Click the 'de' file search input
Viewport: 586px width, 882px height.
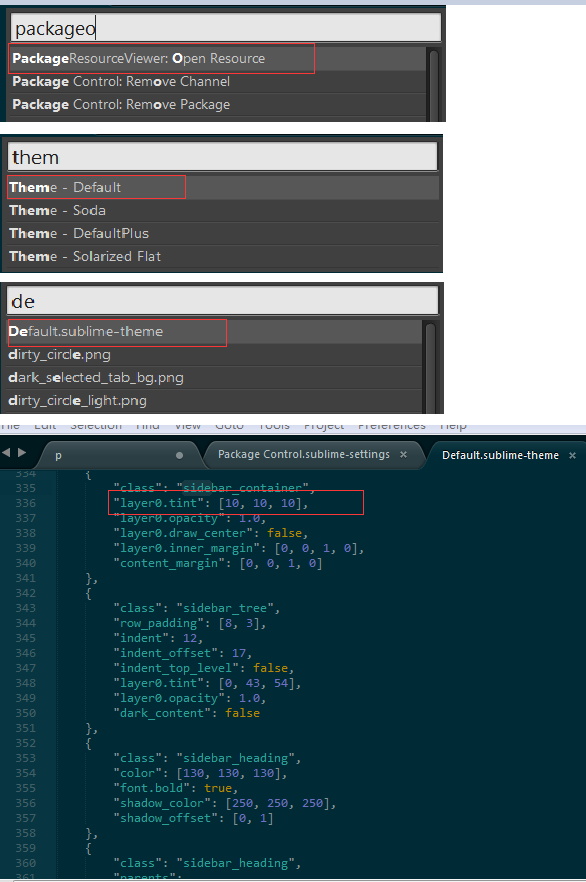[x=223, y=302]
